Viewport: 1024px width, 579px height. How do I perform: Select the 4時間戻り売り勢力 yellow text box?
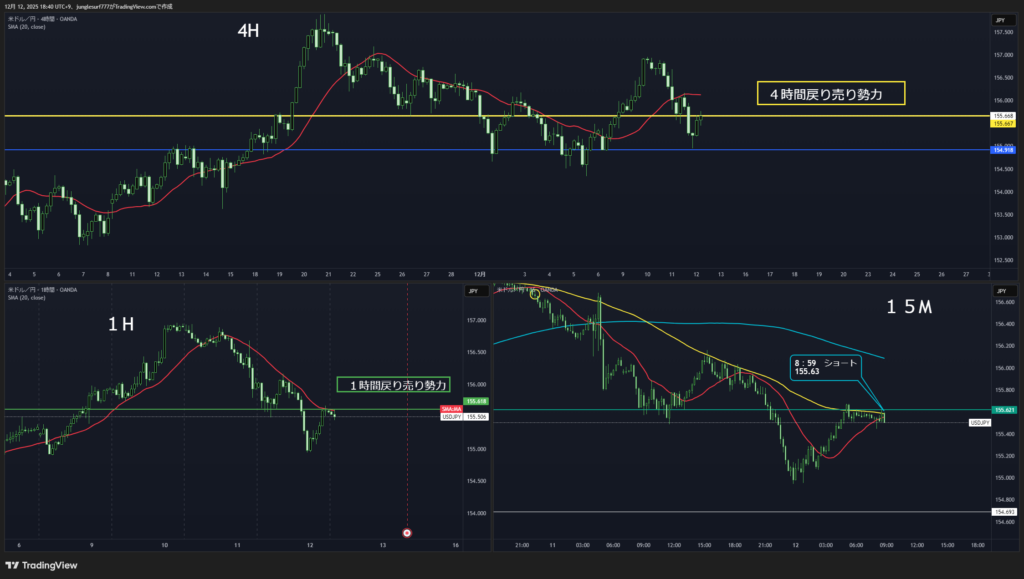pos(830,94)
